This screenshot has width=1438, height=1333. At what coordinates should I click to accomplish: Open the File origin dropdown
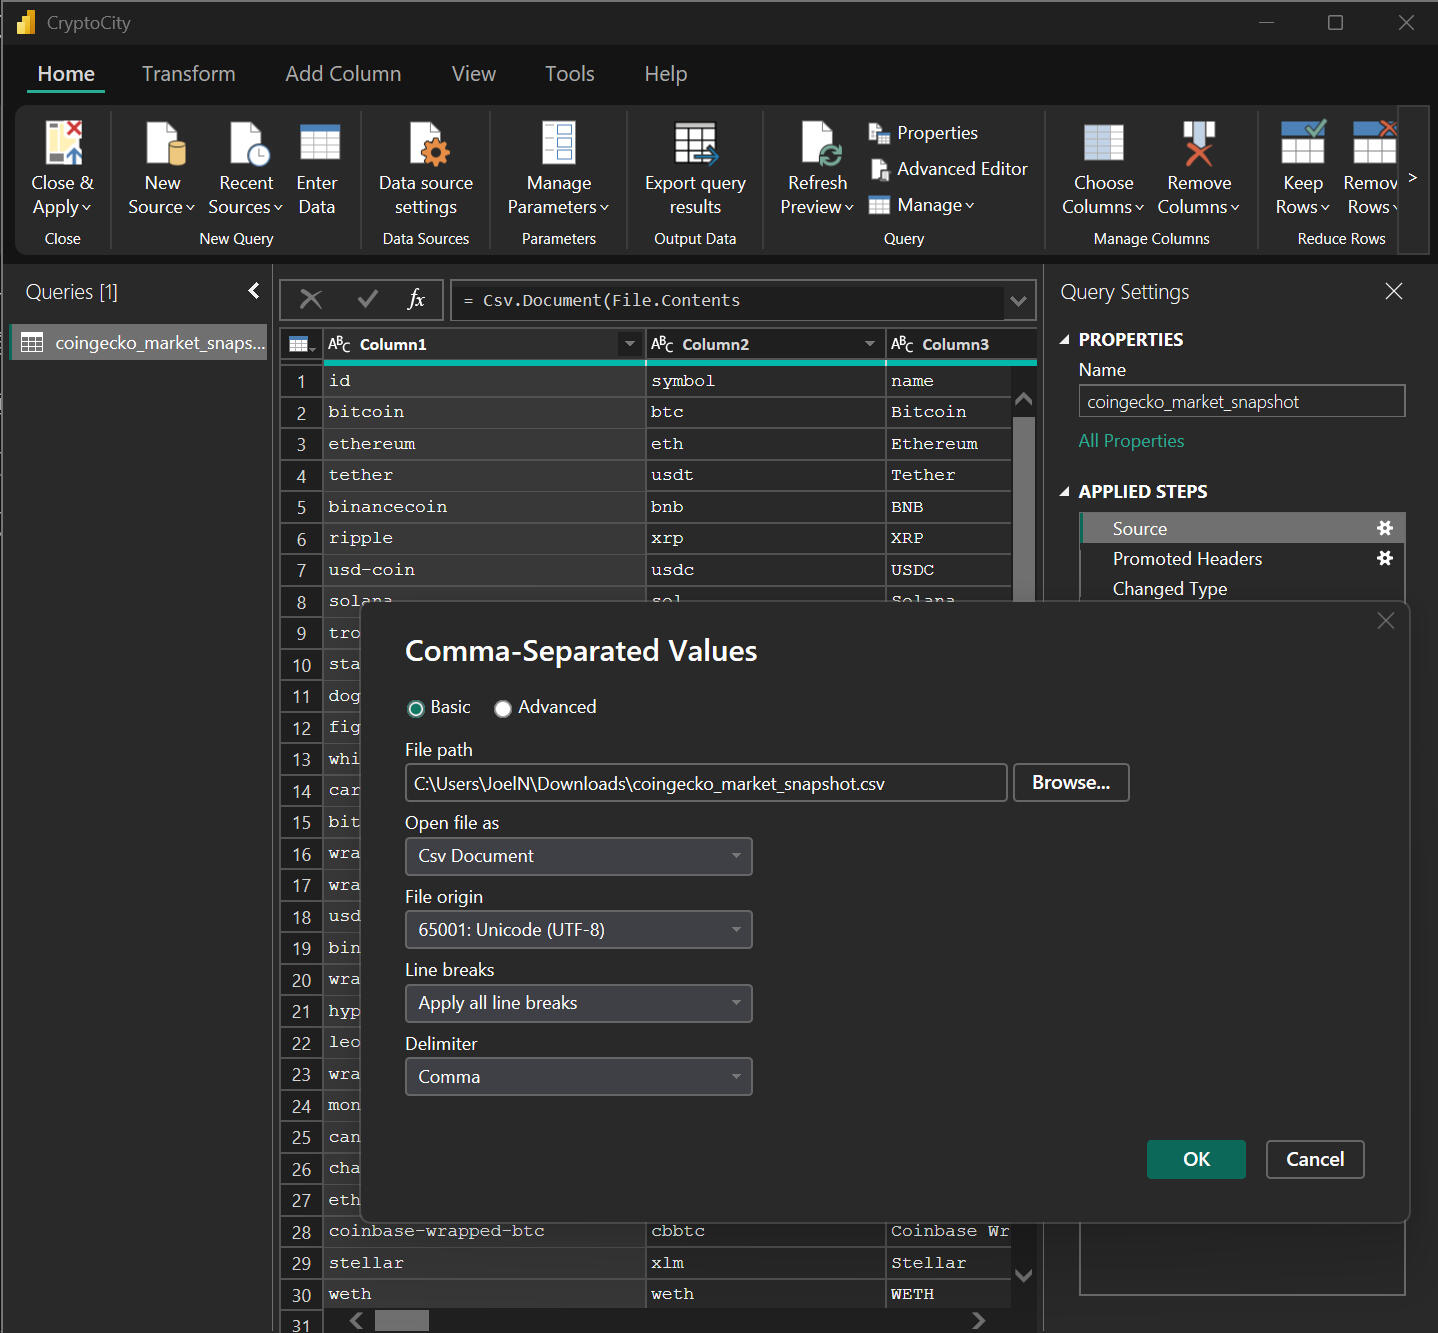point(578,930)
